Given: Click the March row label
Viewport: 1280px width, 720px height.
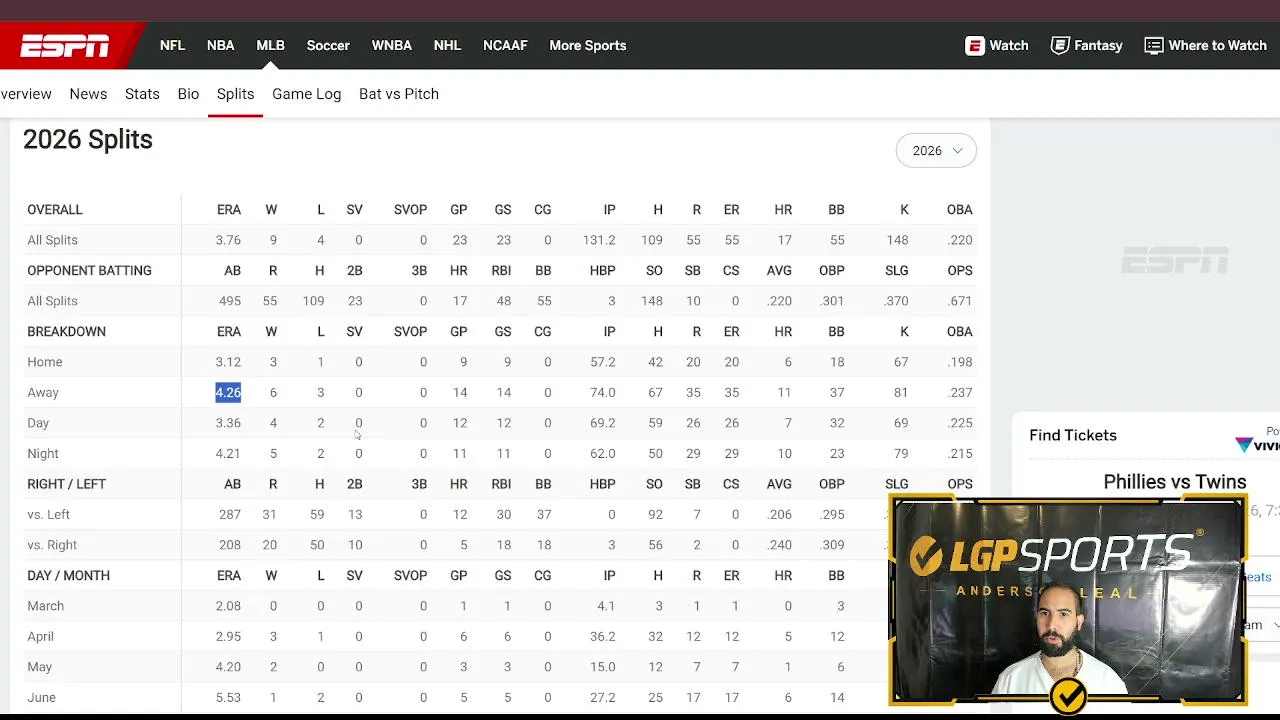Looking at the screenshot, I should click(x=45, y=606).
